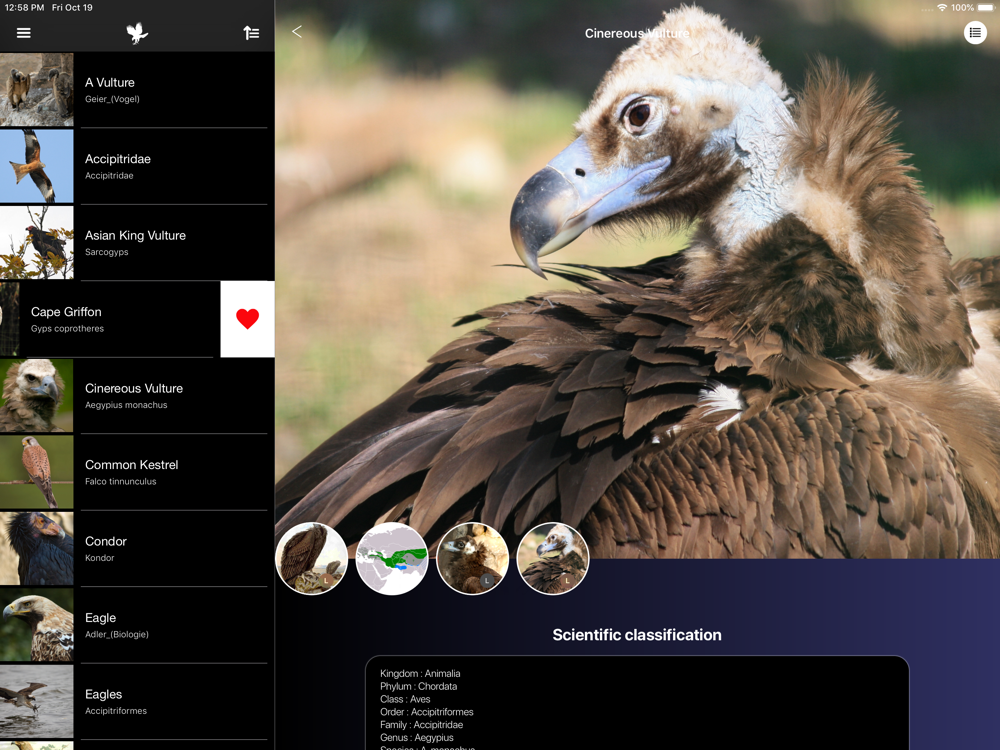
Task: View third circular gallery photo of vulture
Action: click(x=473, y=559)
